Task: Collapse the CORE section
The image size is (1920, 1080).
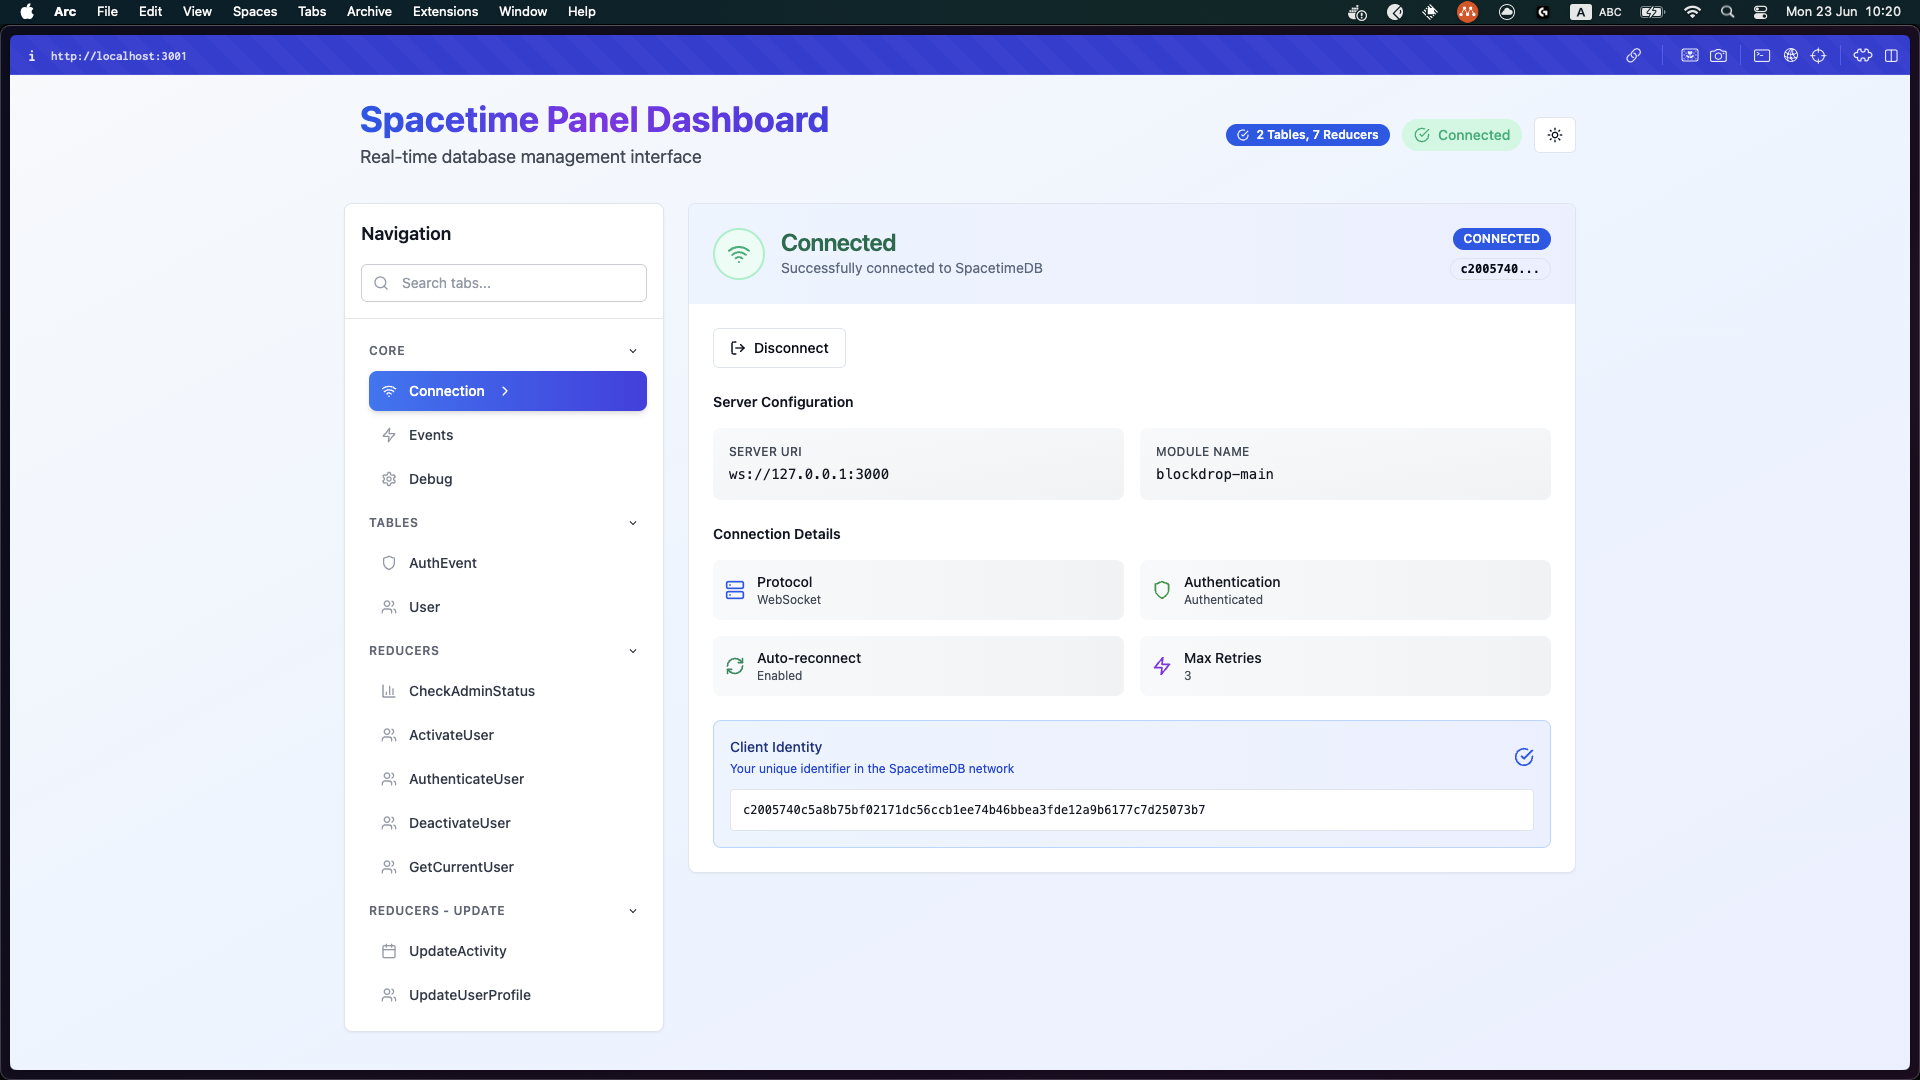Action: 633,351
